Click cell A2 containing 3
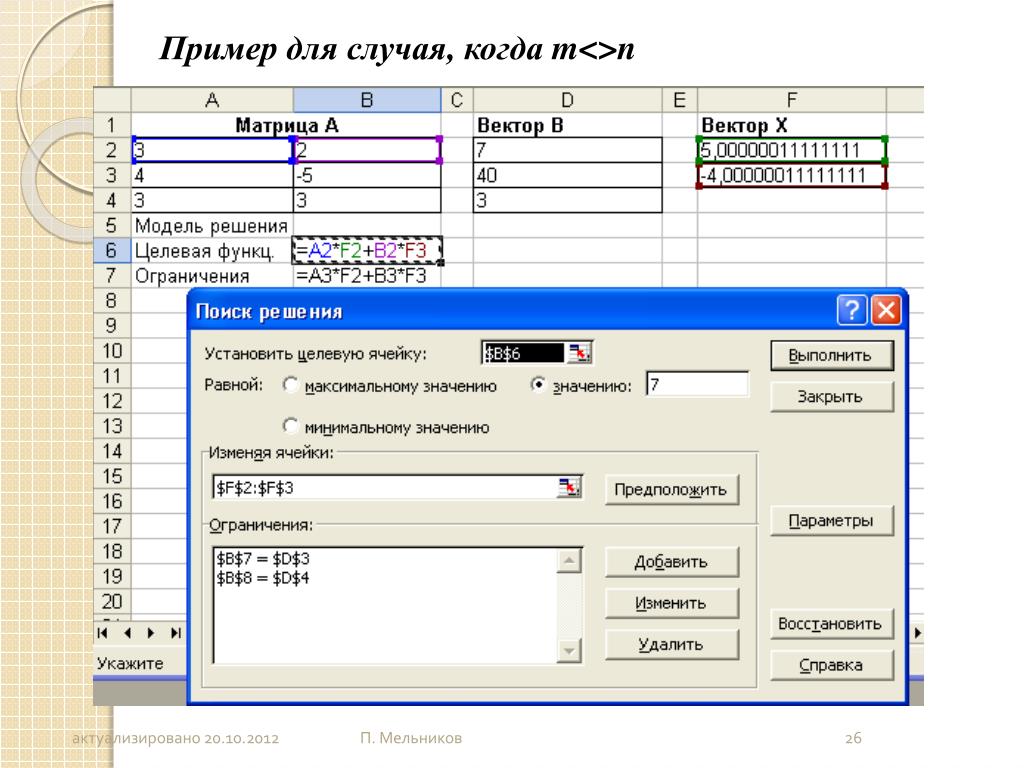 click(x=212, y=150)
